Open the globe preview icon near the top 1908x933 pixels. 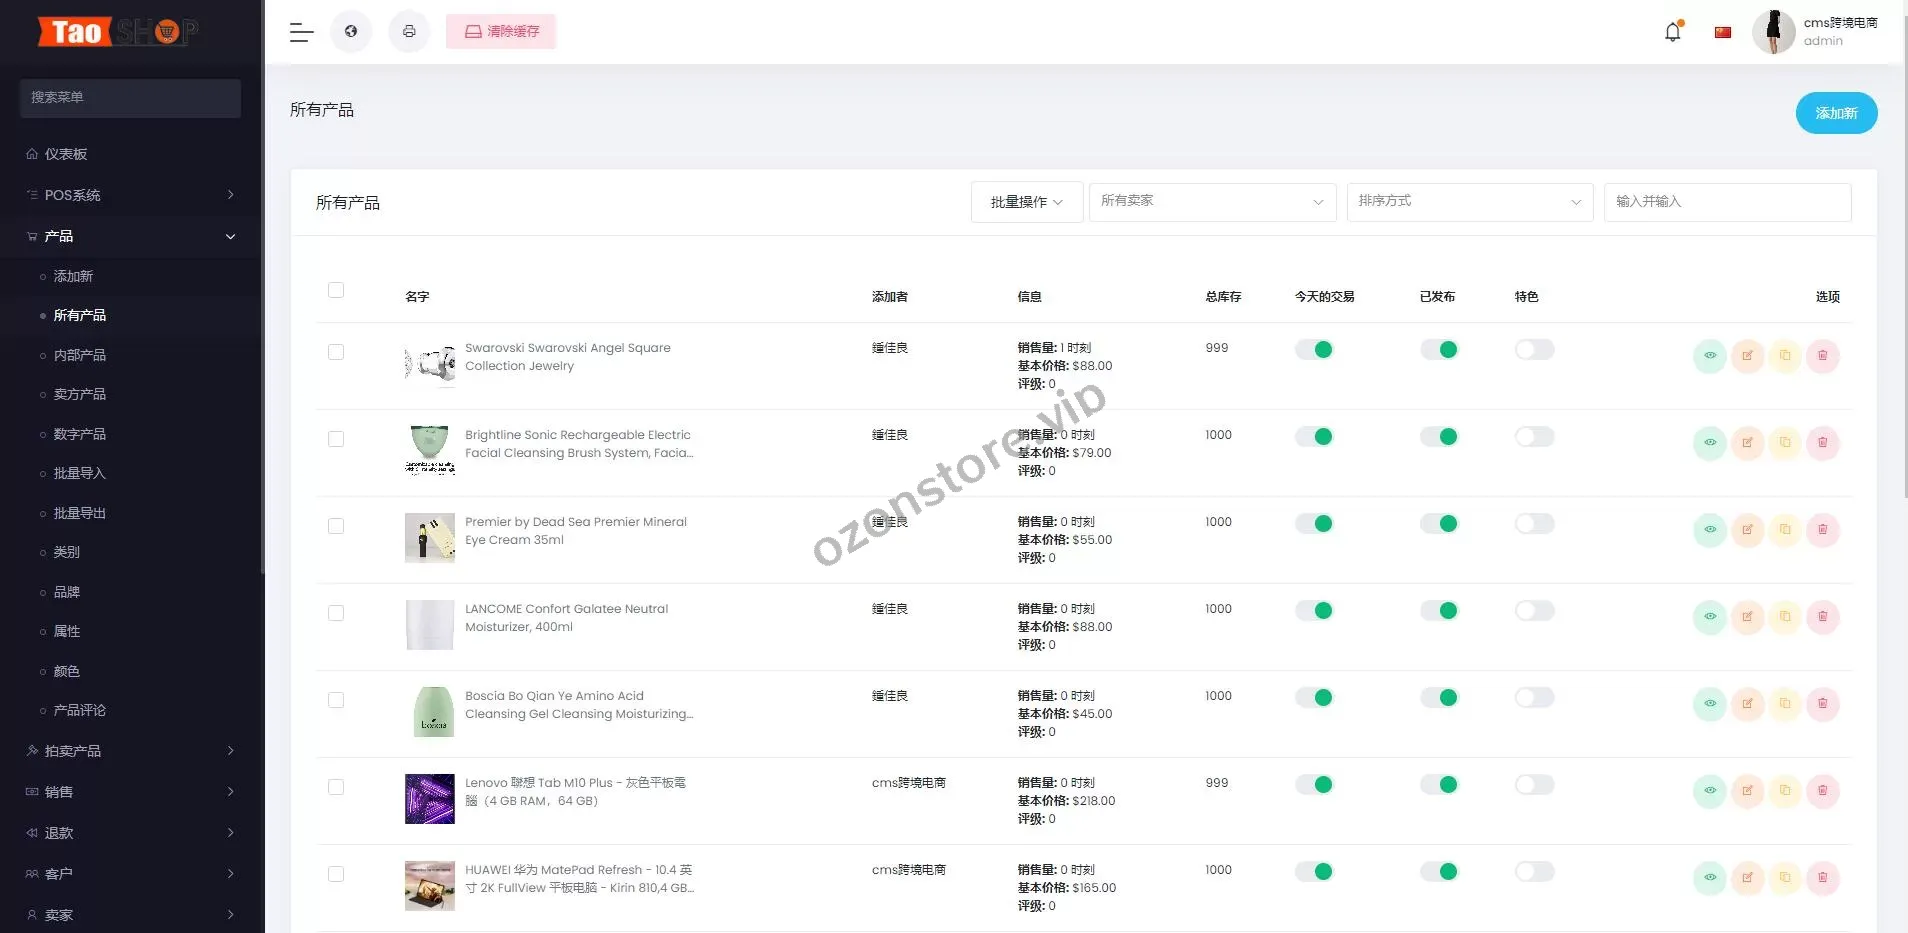click(351, 31)
